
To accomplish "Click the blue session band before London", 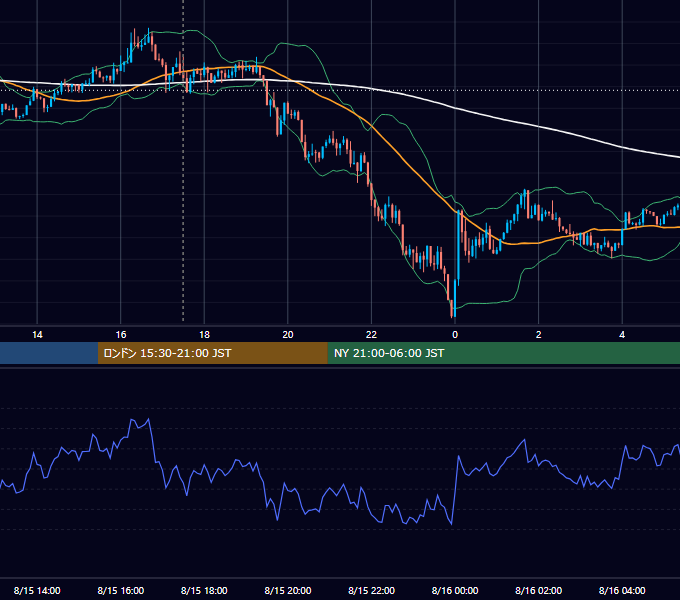I will [49, 353].
